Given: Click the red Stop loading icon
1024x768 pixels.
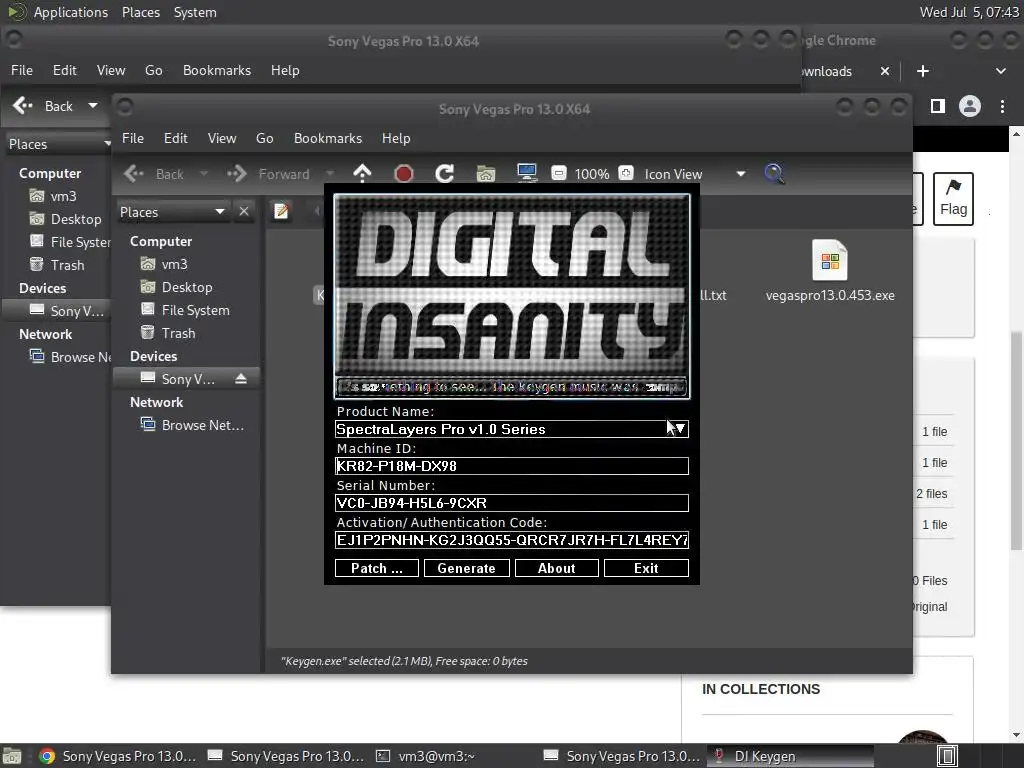Looking at the screenshot, I should 404,174.
